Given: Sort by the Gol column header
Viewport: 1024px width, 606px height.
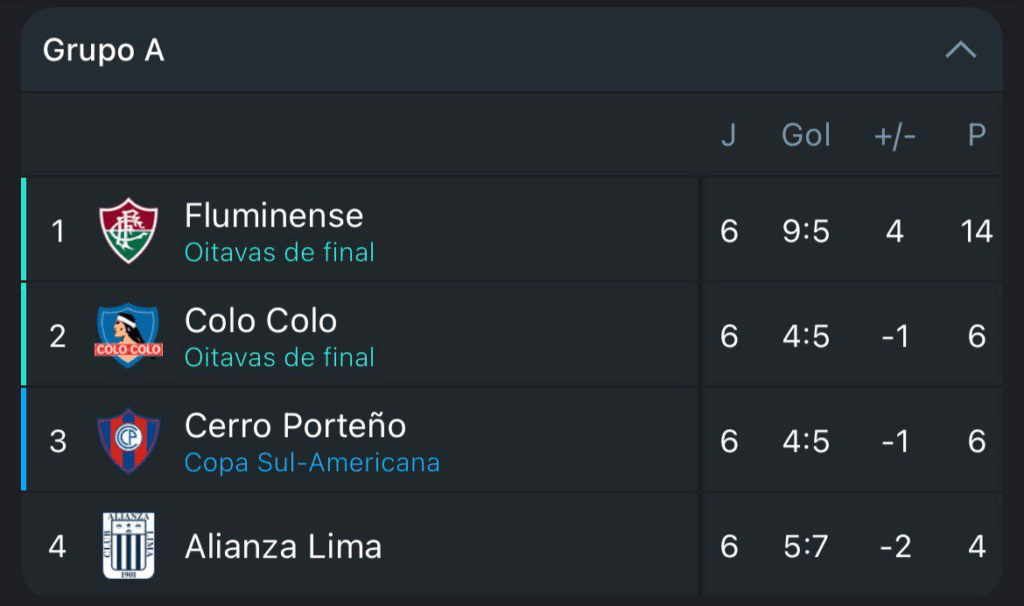Looking at the screenshot, I should (x=805, y=135).
